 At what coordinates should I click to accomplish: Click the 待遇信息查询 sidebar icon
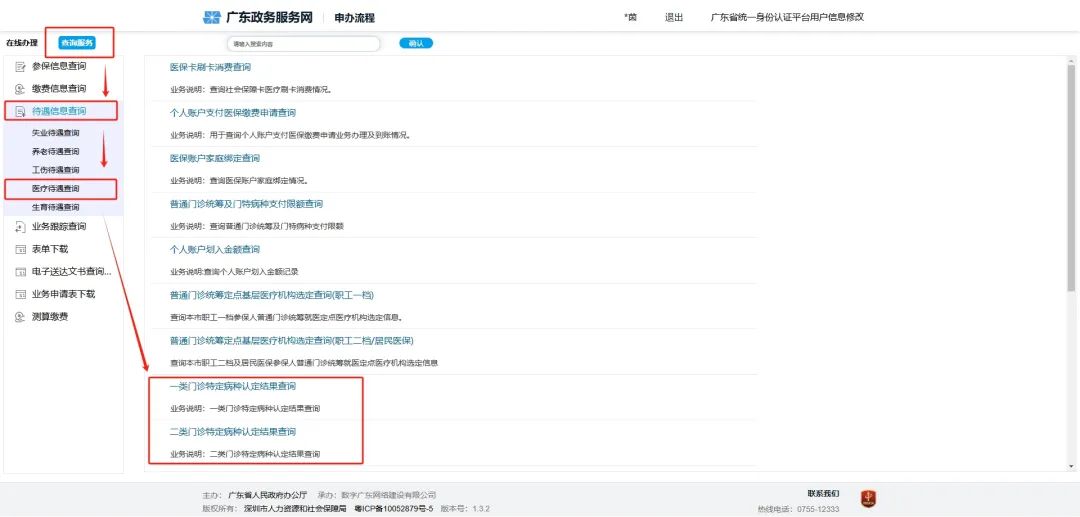coord(20,111)
